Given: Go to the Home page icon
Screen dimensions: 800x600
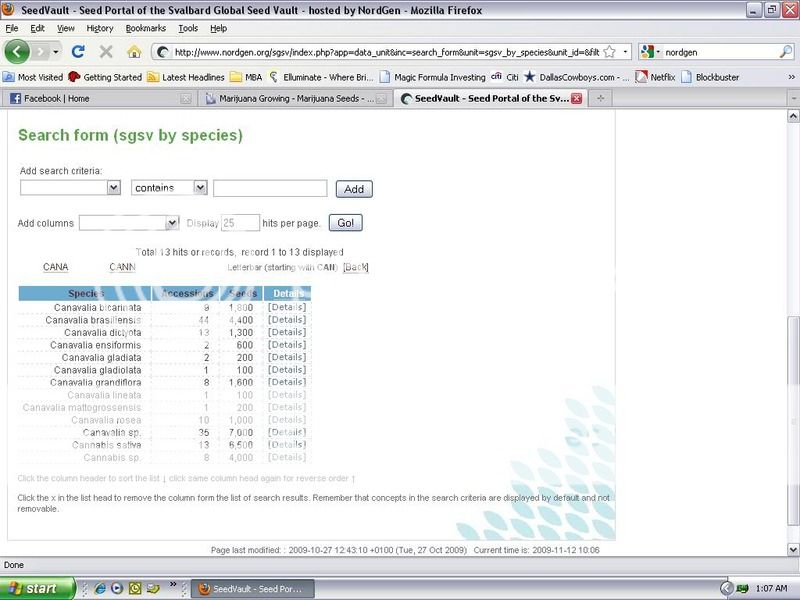Looking at the screenshot, I should point(134,52).
